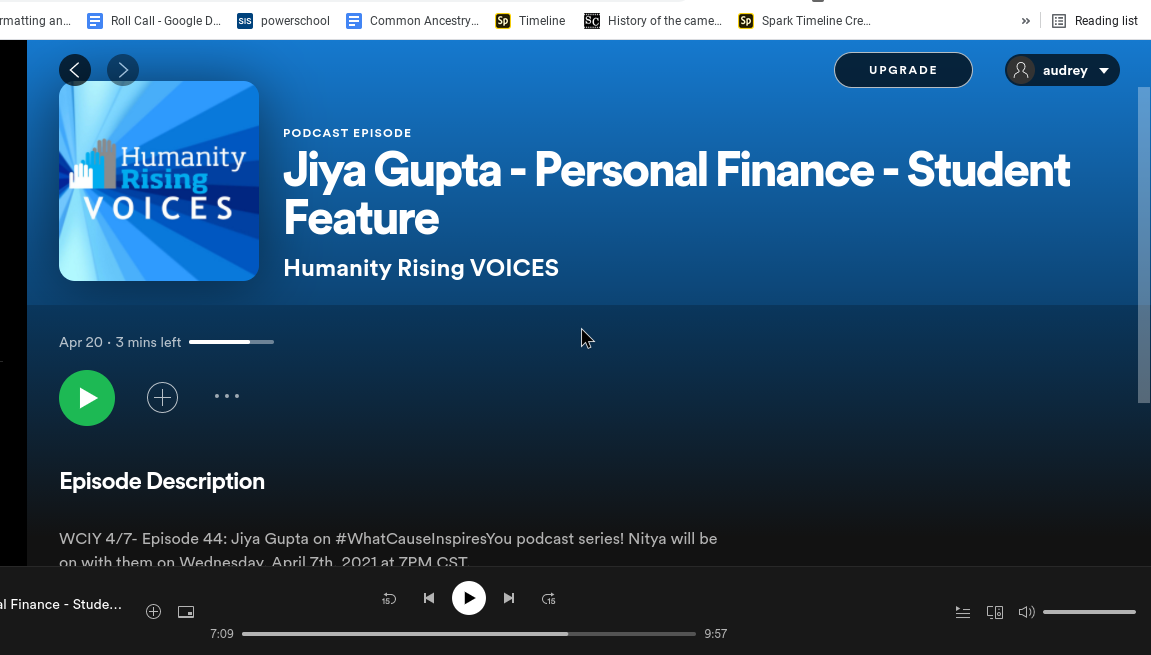Go back with the left arrow button
The width and height of the screenshot is (1151, 655).
(x=75, y=70)
